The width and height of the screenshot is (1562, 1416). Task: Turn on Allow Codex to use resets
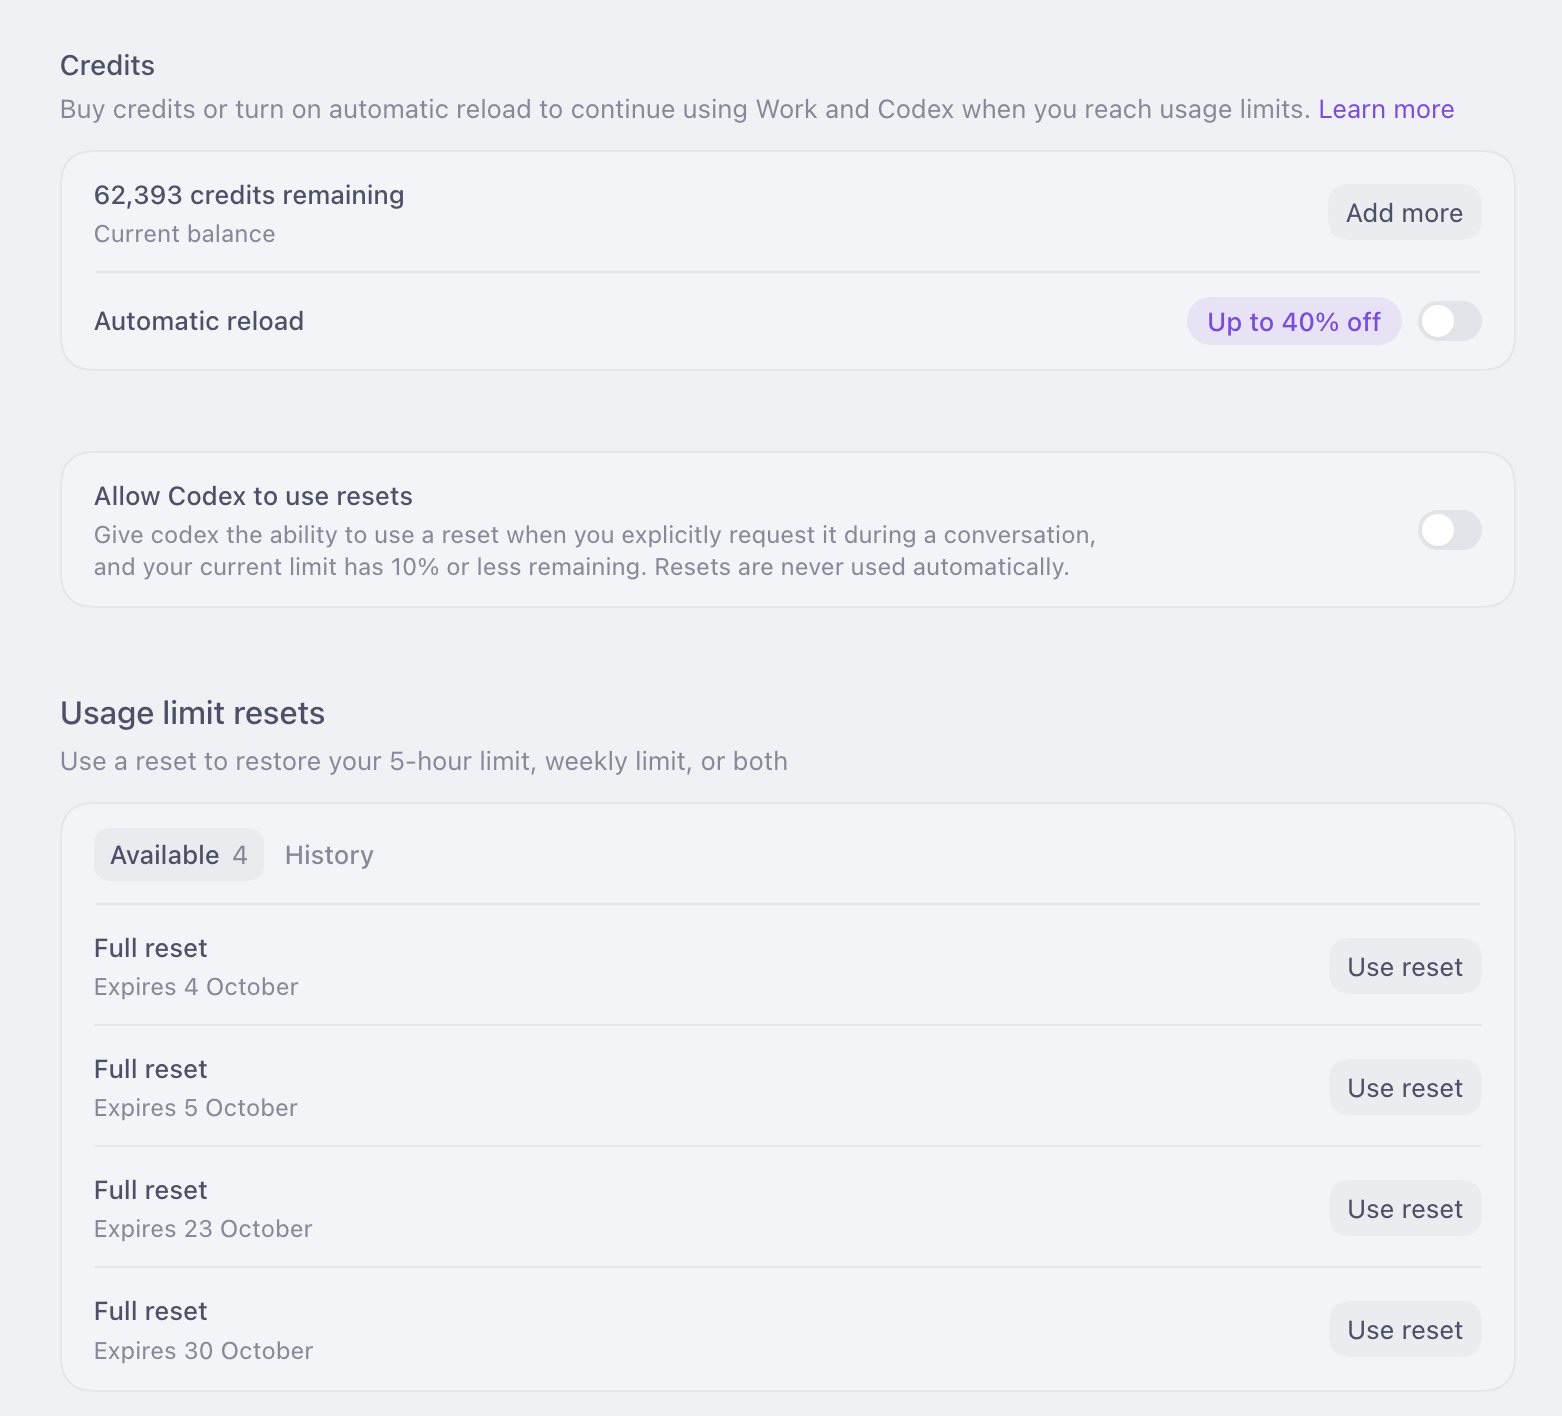(x=1449, y=530)
